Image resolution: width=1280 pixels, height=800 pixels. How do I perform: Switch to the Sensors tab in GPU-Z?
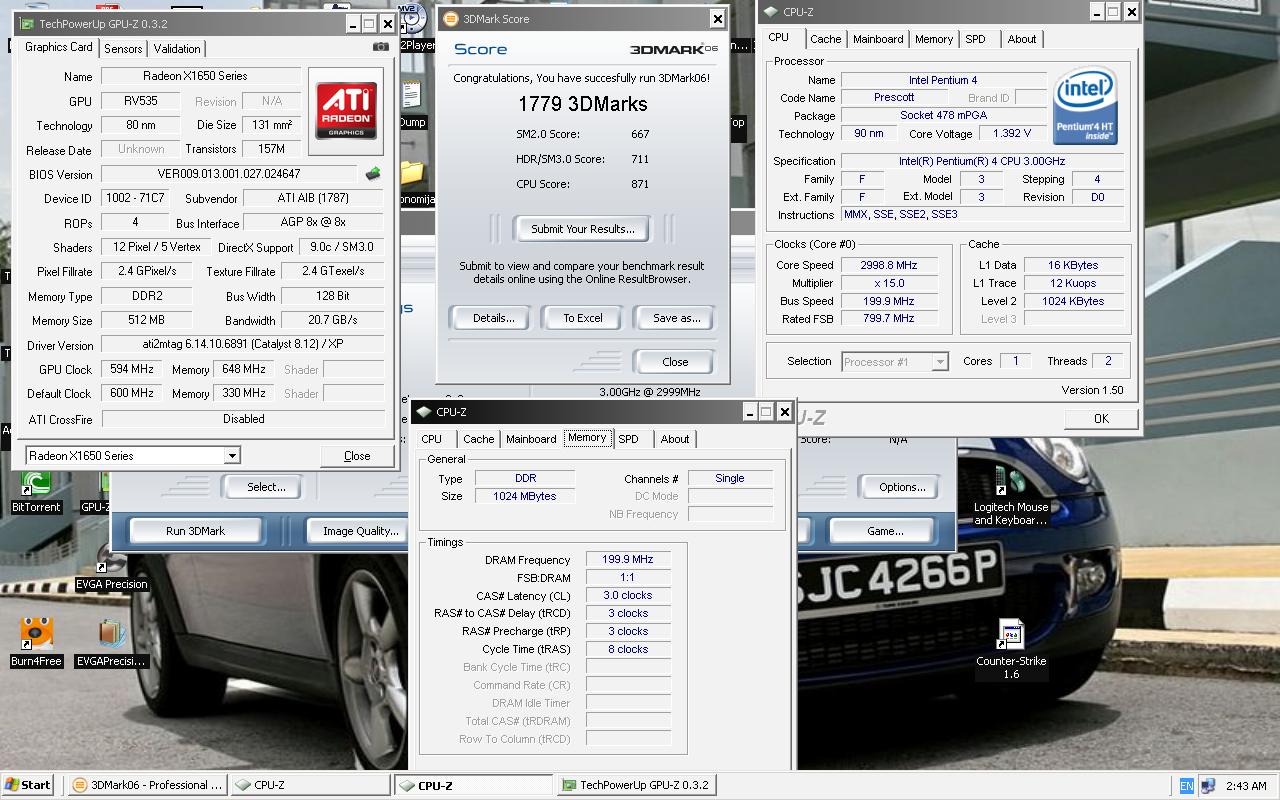123,48
